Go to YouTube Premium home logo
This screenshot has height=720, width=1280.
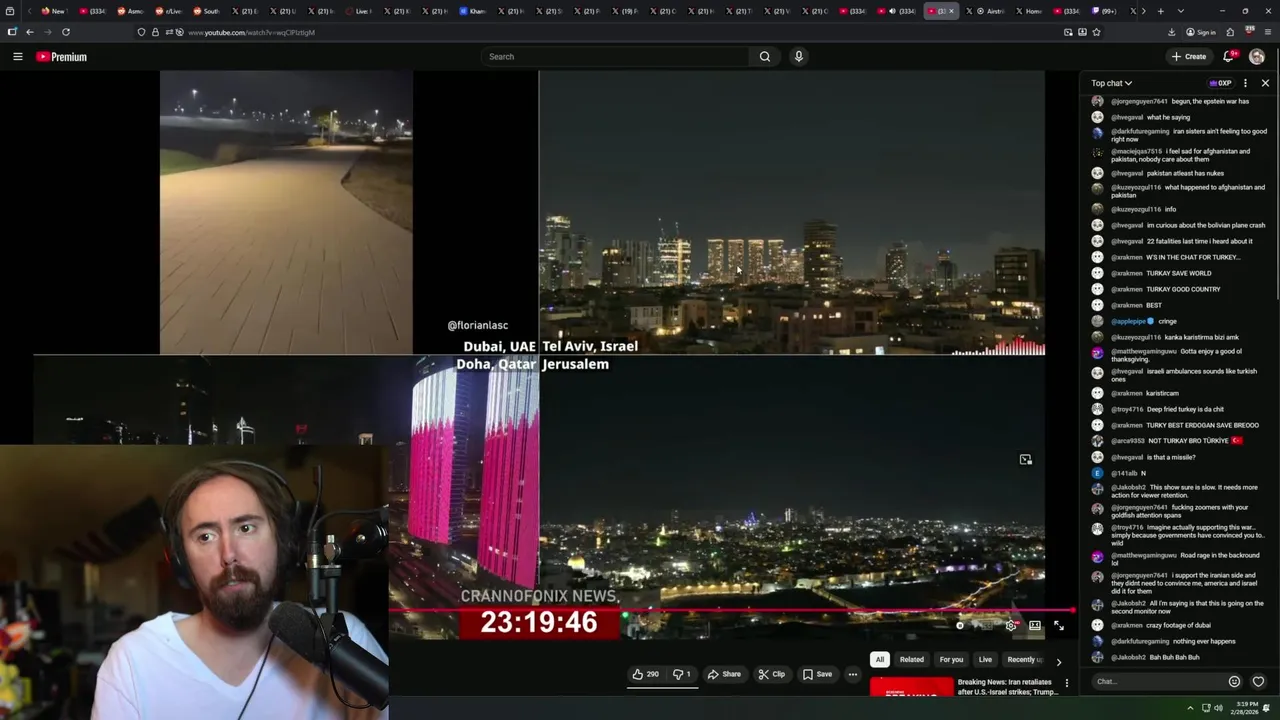[x=62, y=57]
